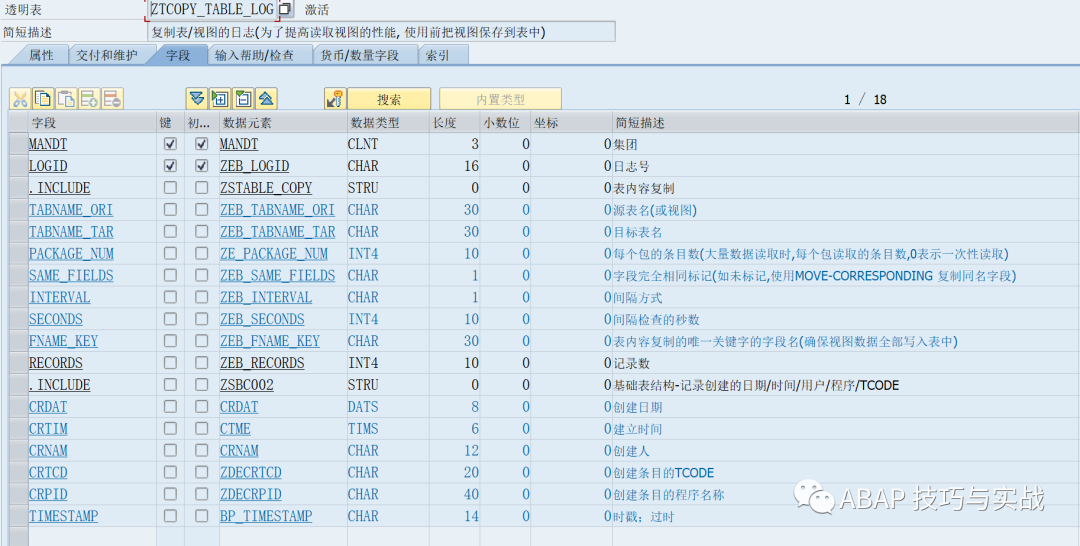The height and width of the screenshot is (546, 1080).
Task: Click the CRTIM field name
Action: (48, 428)
